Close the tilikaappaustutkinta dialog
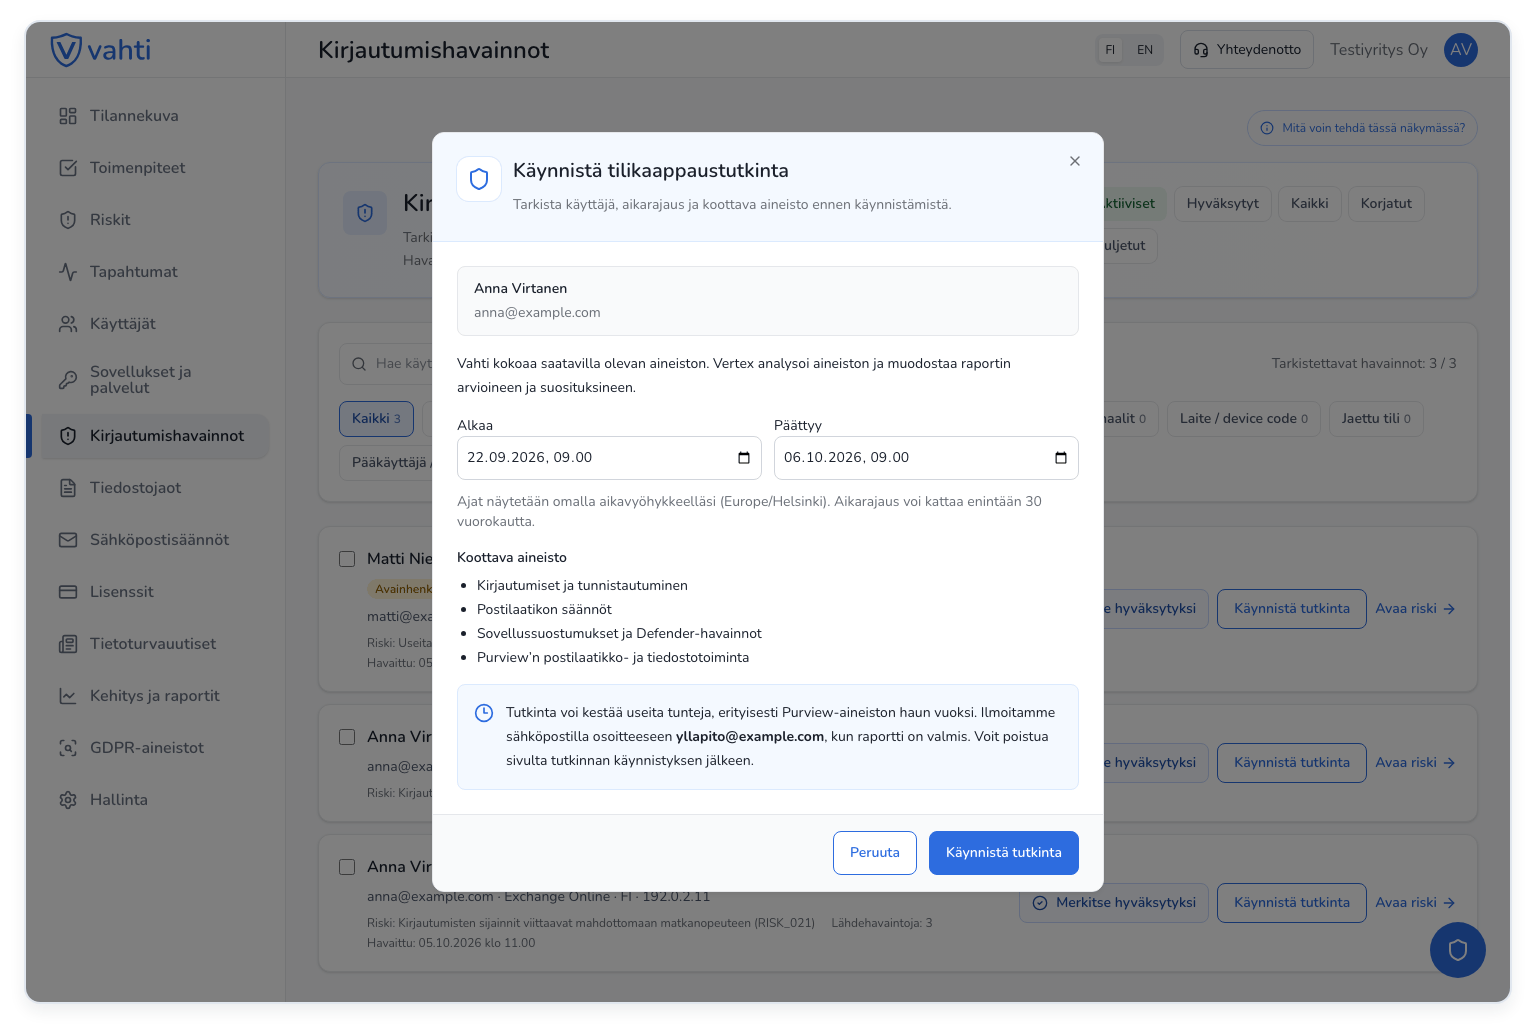The width and height of the screenshot is (1536, 1024). tap(1075, 161)
